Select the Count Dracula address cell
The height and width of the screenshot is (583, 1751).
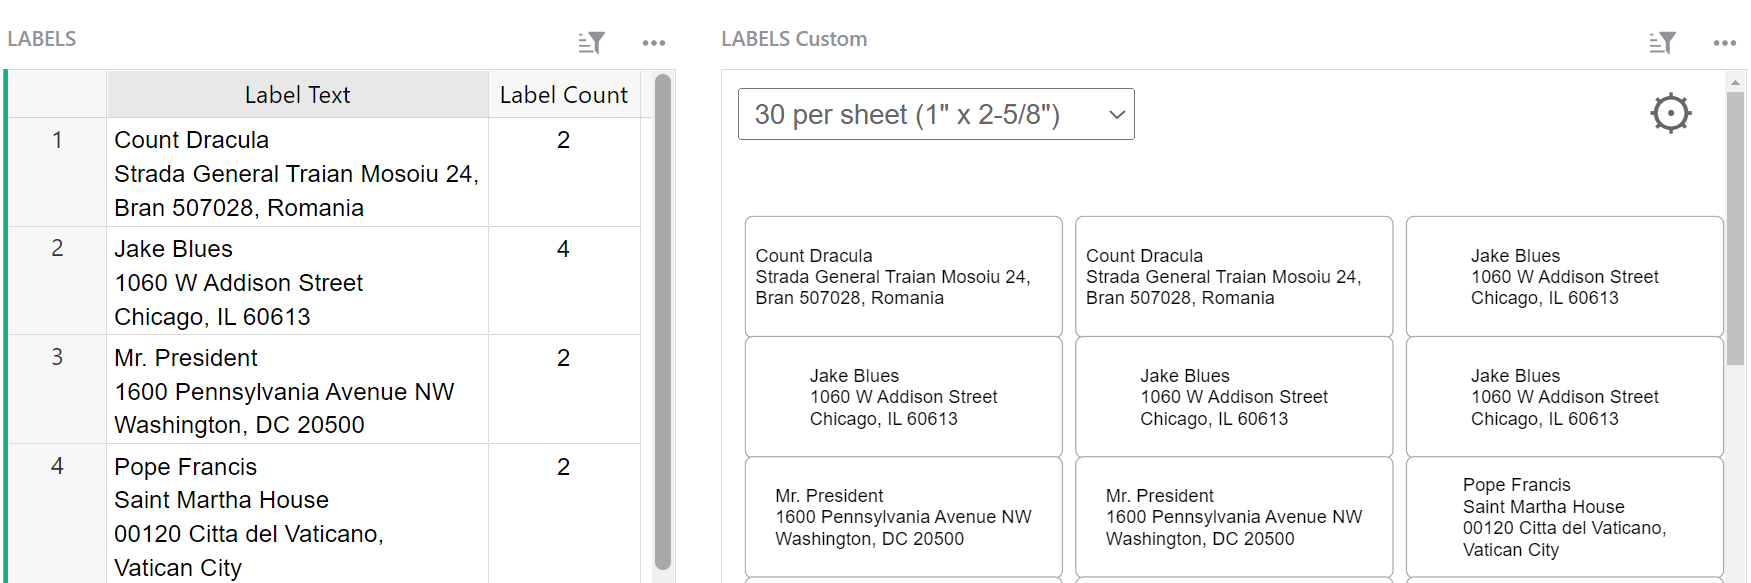[297, 173]
